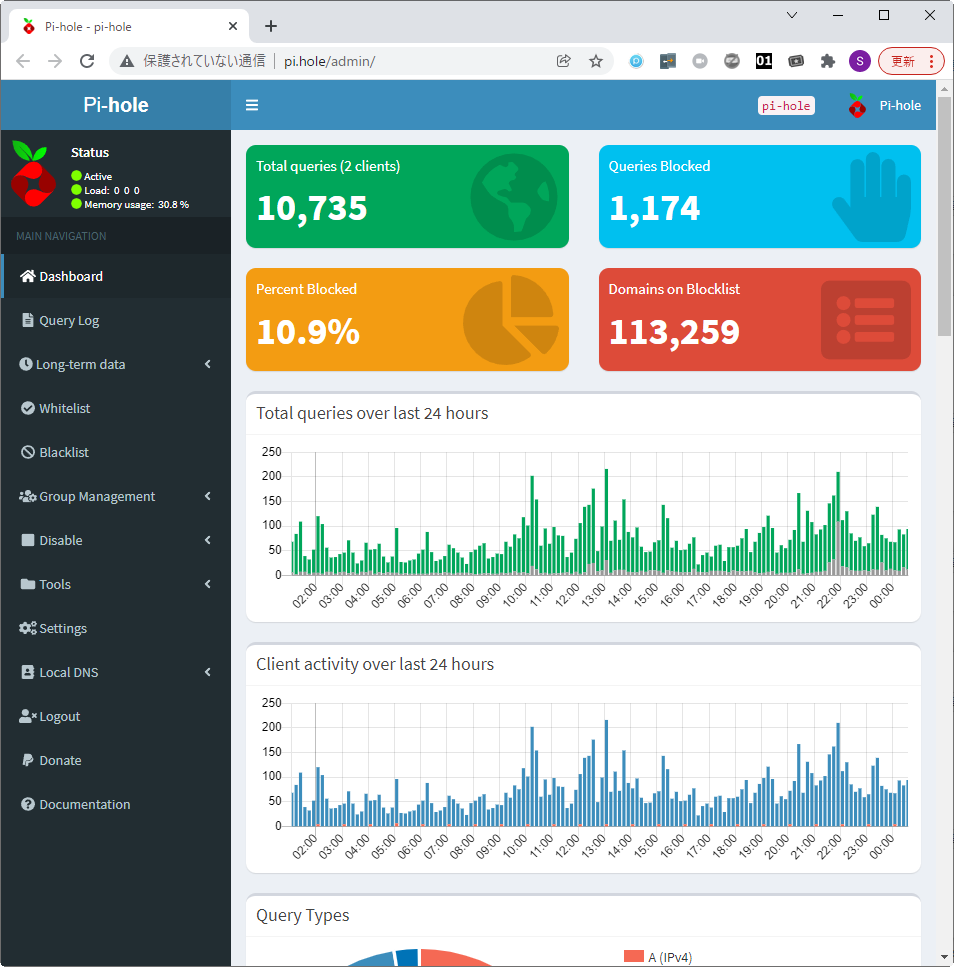Viewport: 954px width, 967px height.
Task: Click the Whitelist checkmark icon
Action: (x=28, y=408)
